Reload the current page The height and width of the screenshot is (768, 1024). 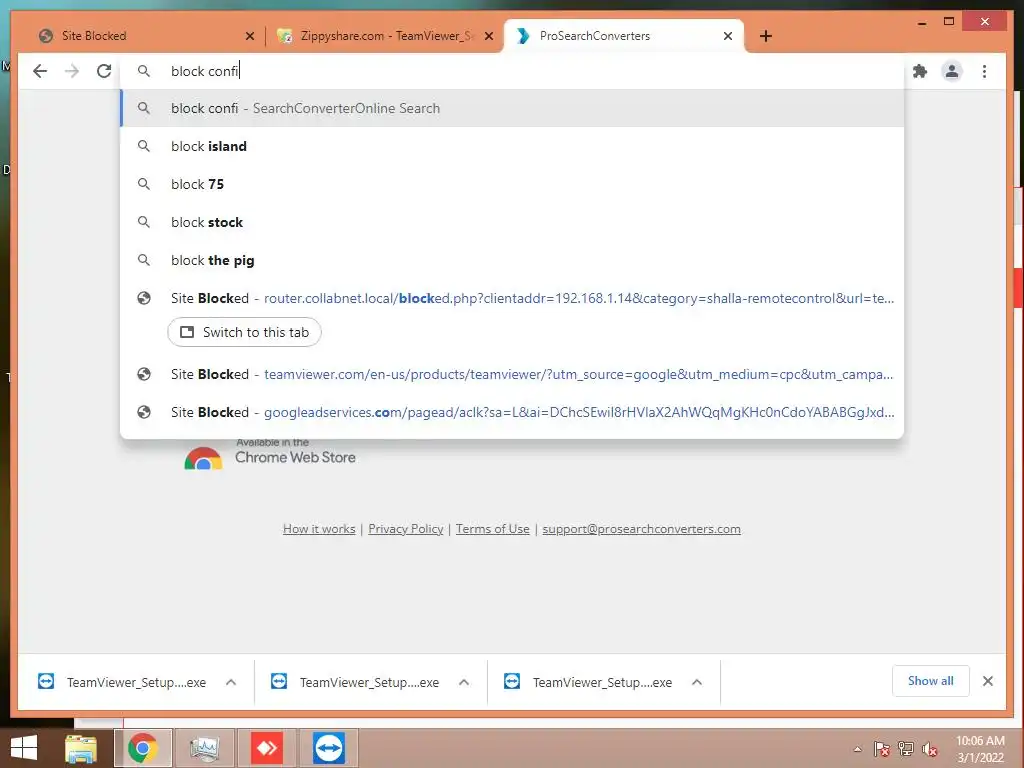(104, 71)
